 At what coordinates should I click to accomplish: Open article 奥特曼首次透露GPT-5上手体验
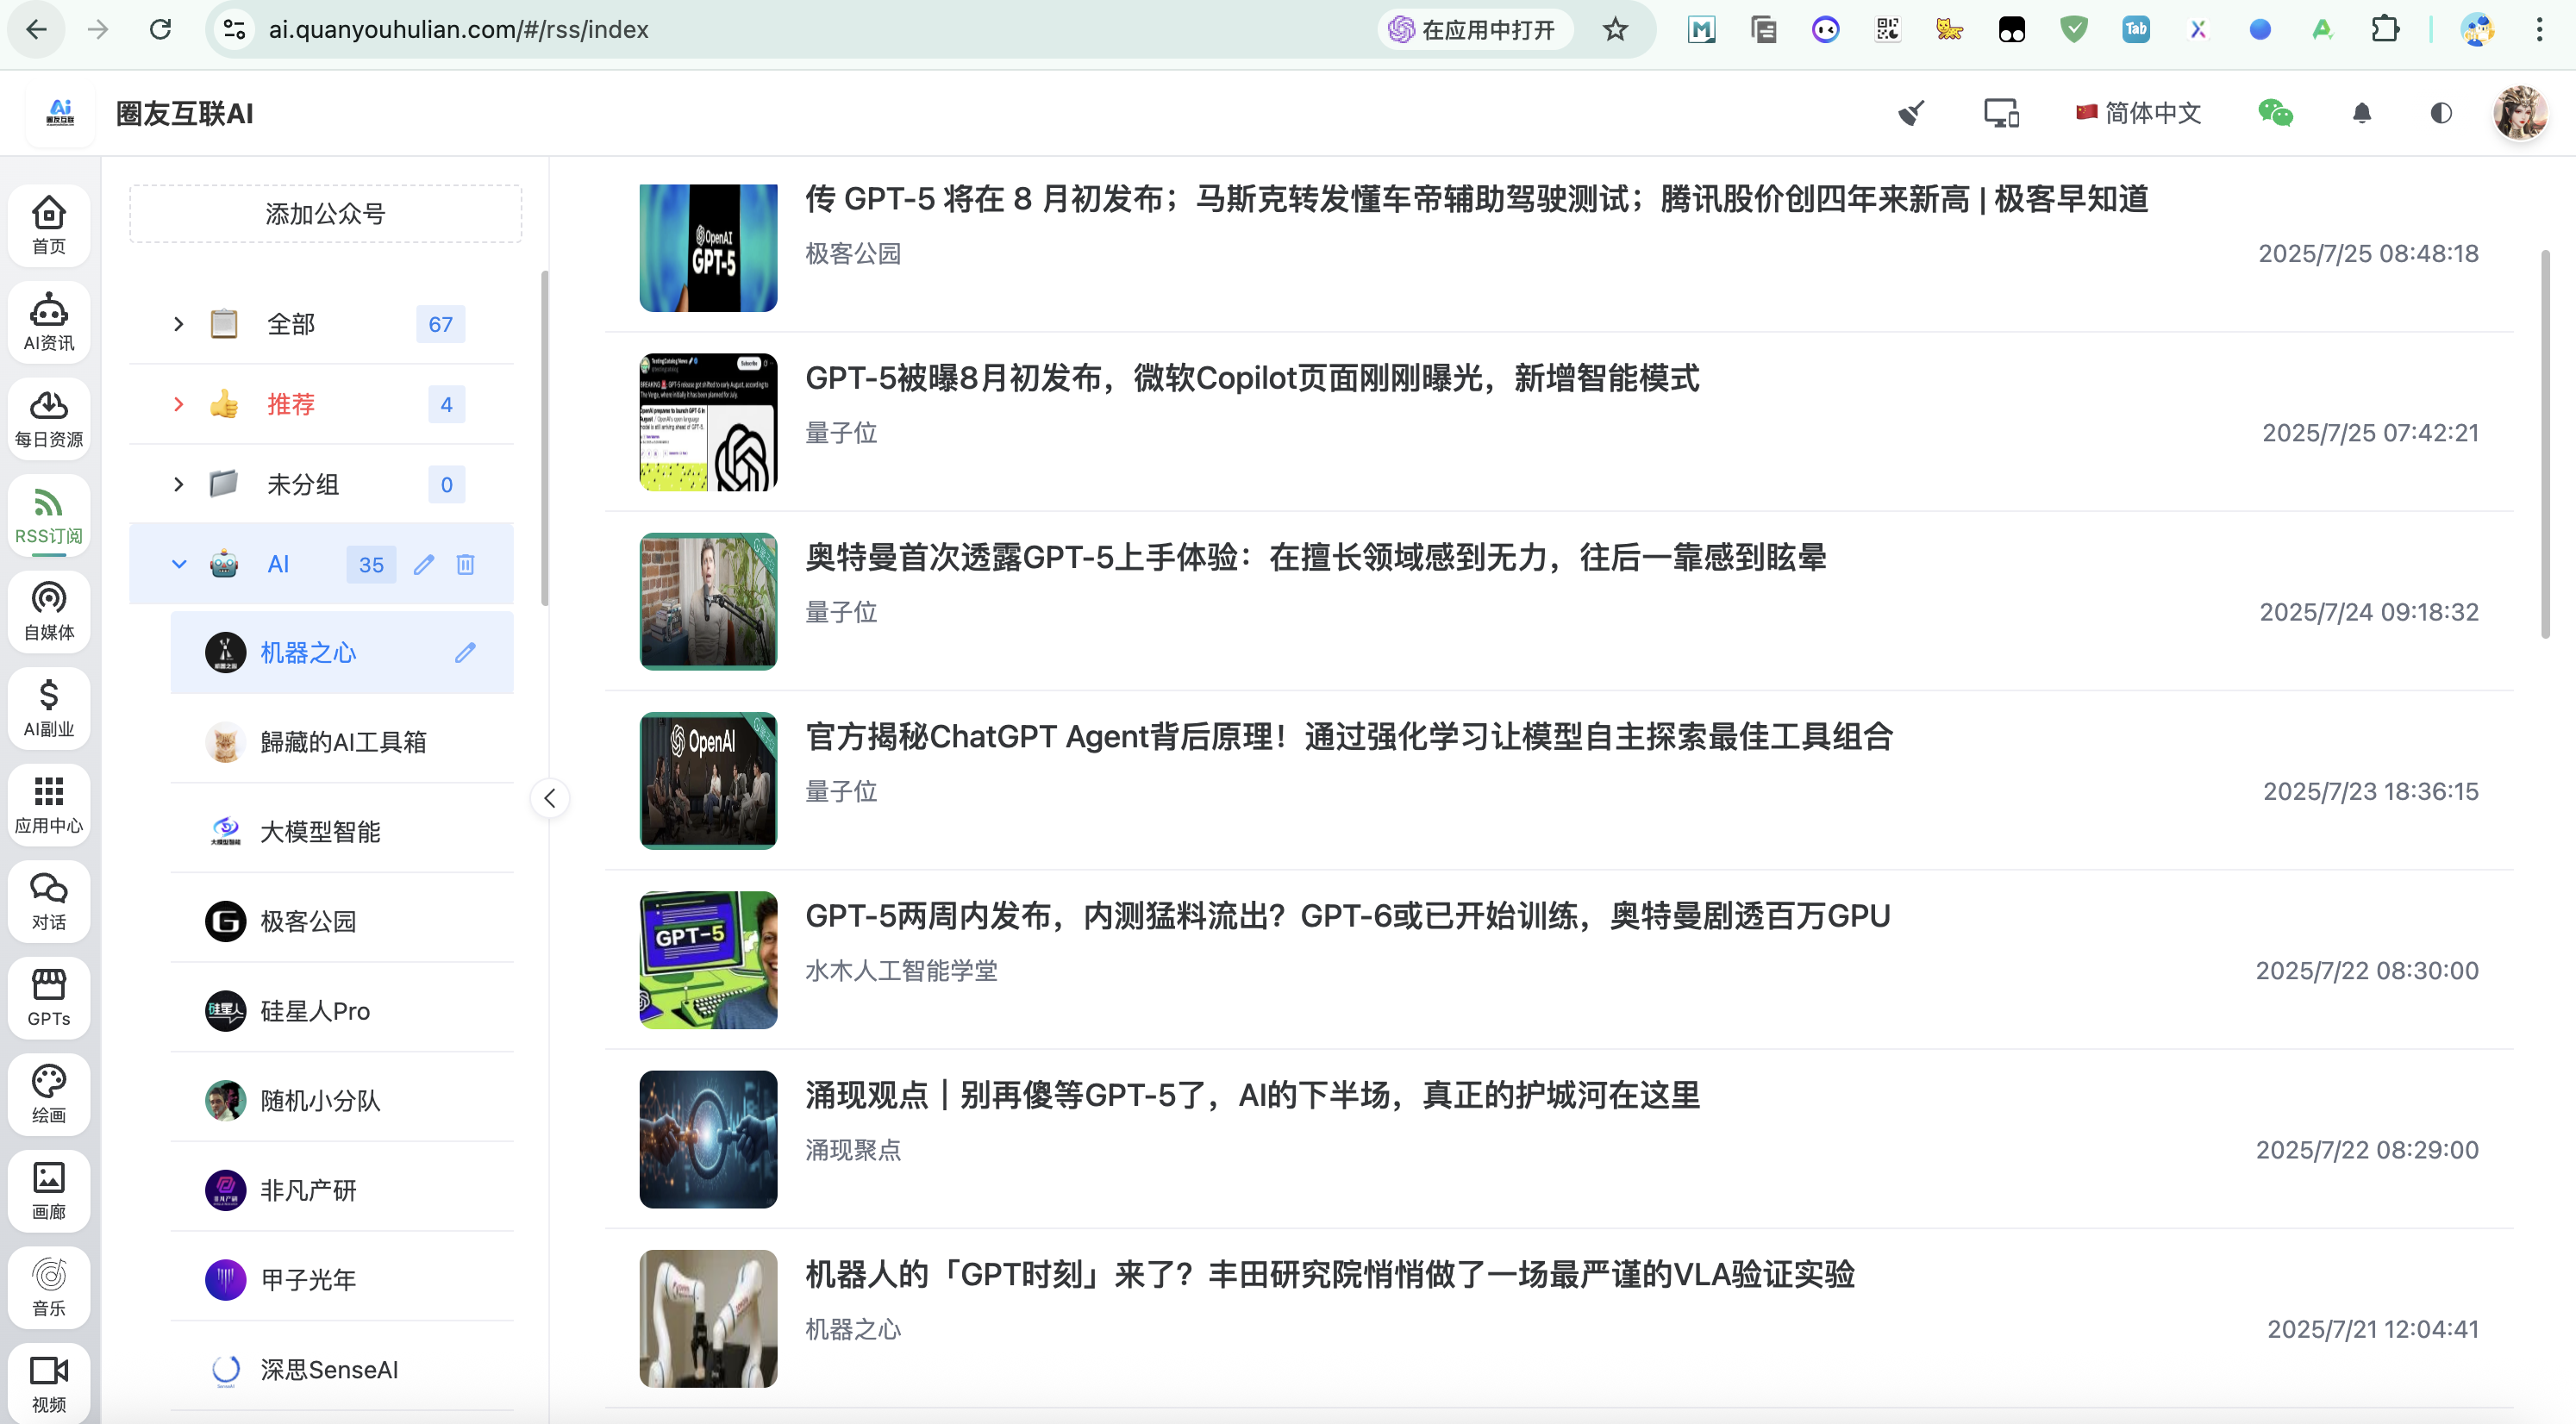coord(1316,557)
